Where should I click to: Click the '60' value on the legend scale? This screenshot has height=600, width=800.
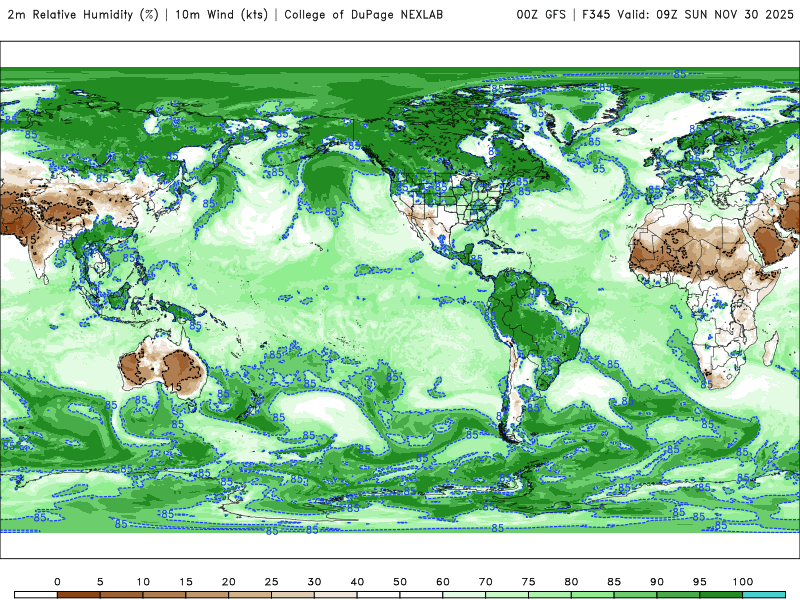pos(443,582)
